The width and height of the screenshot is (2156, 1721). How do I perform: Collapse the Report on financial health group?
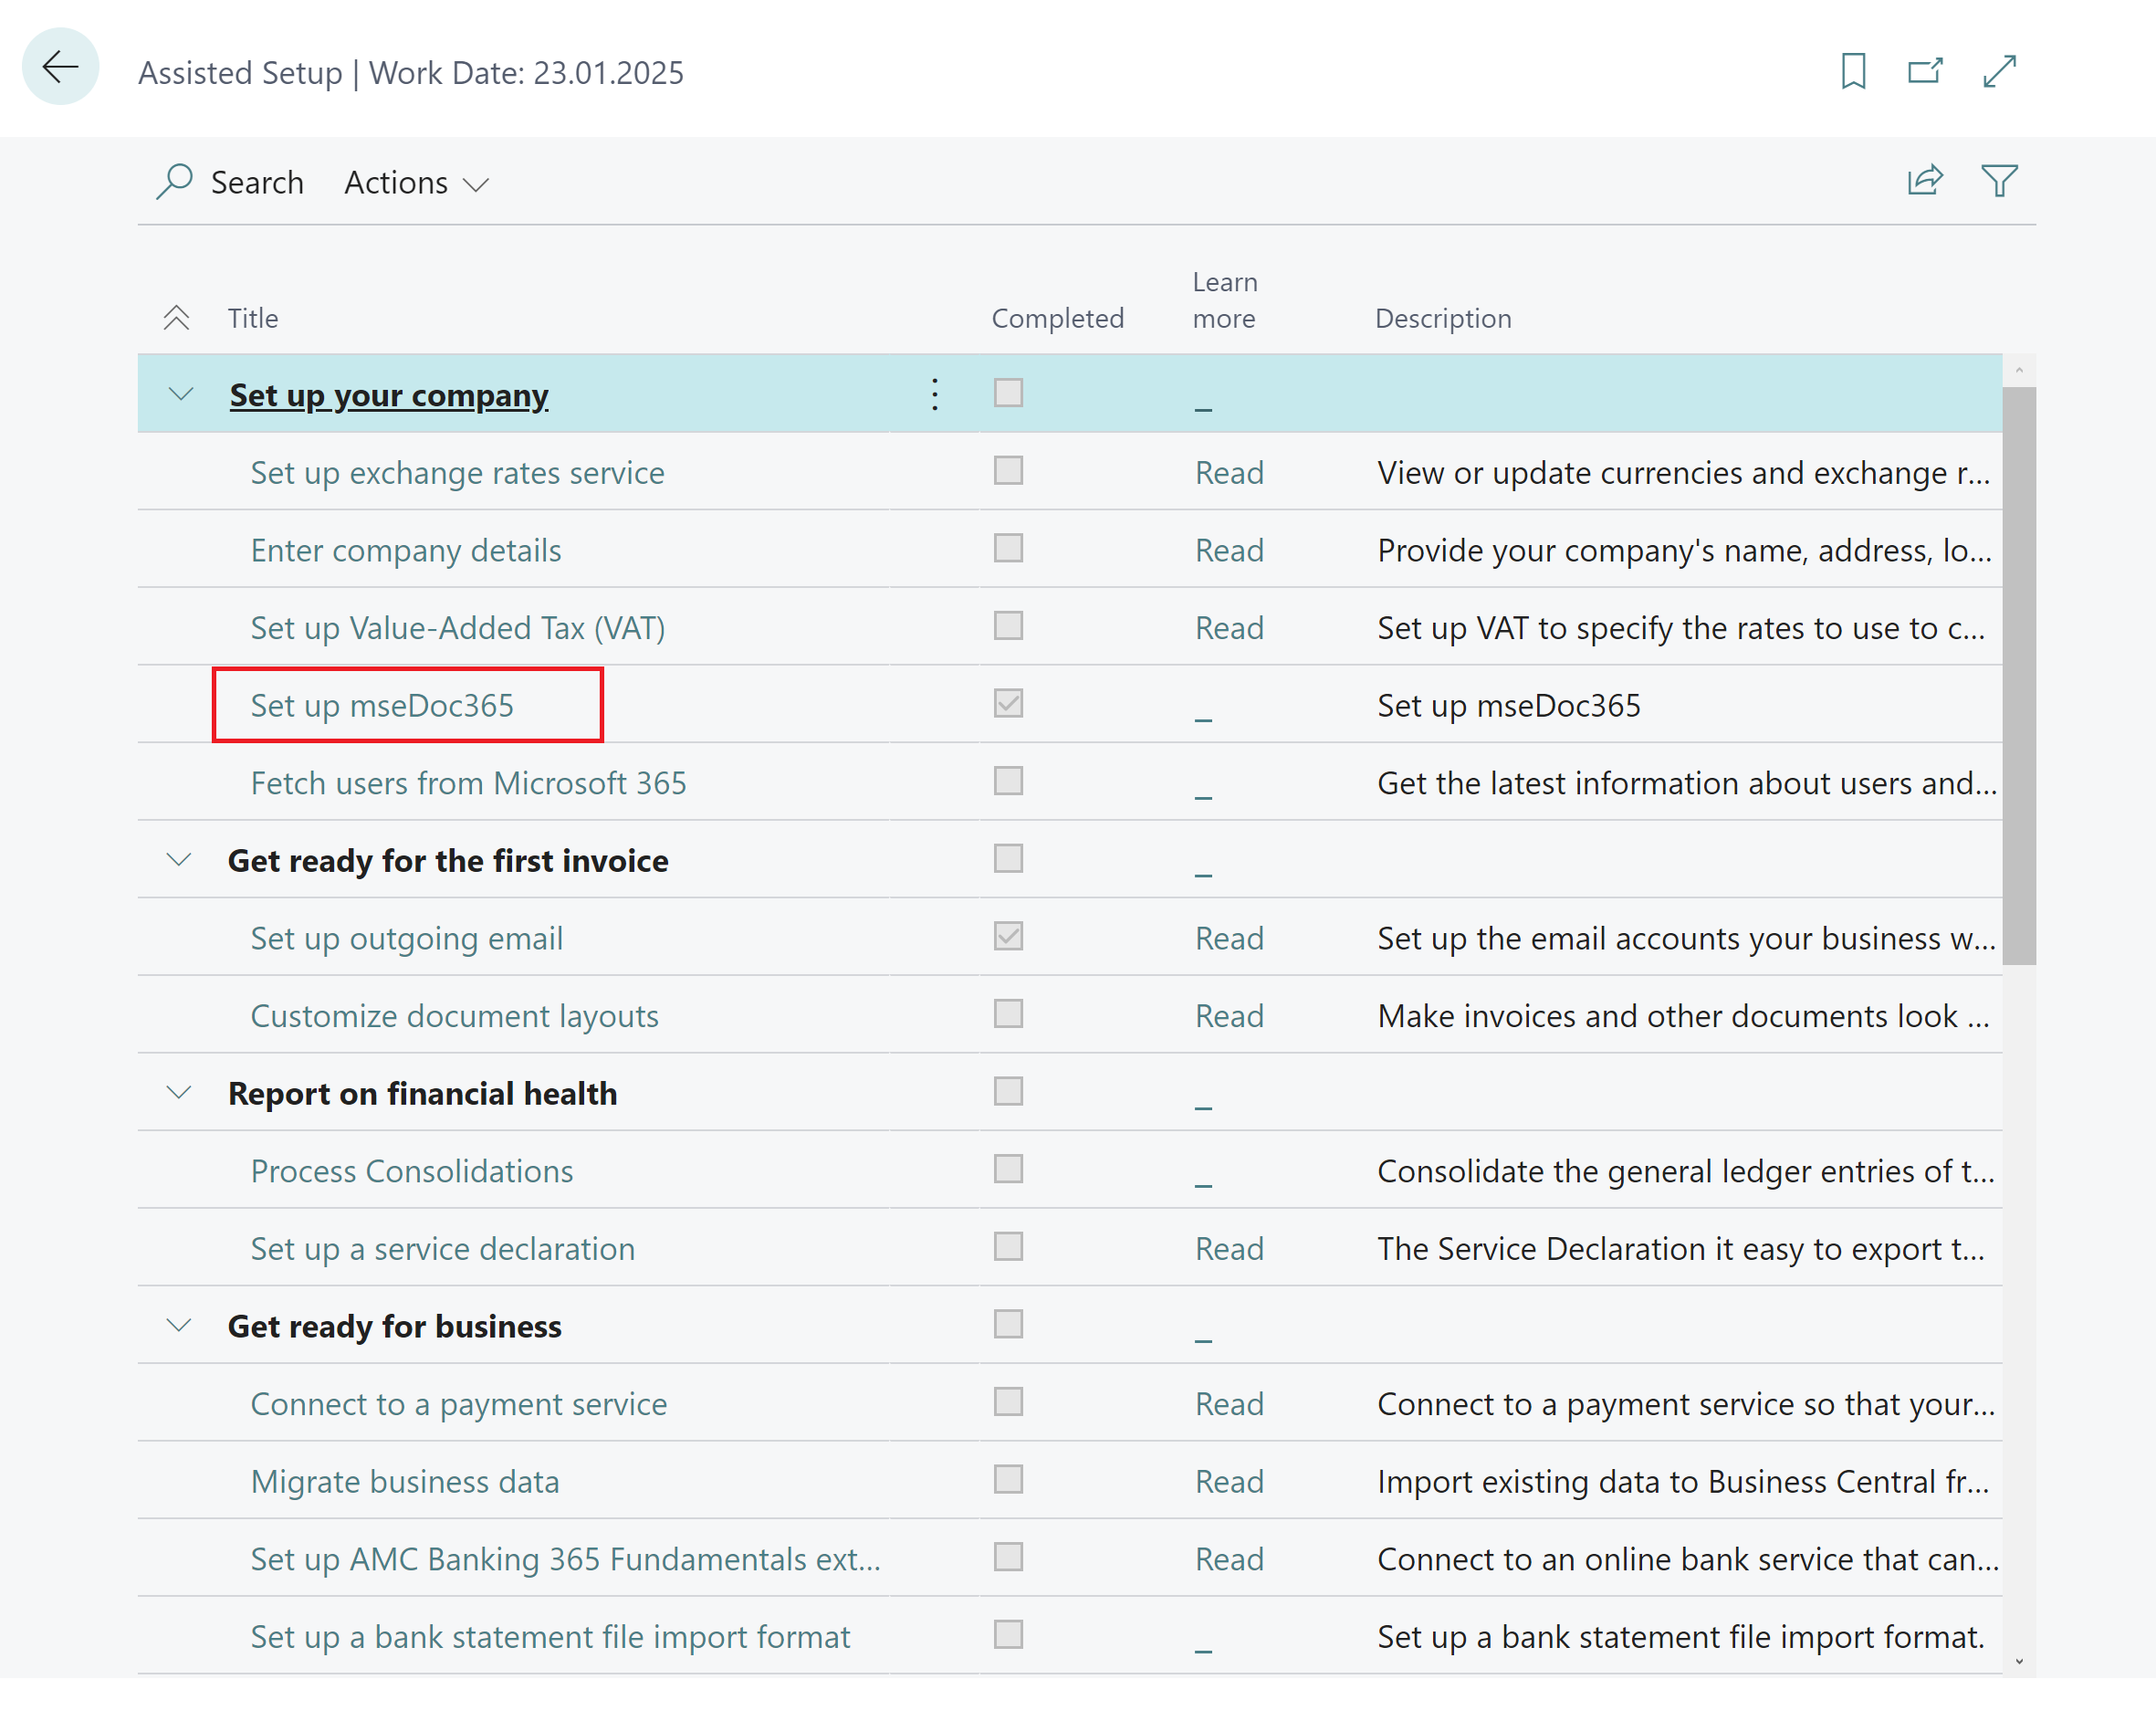[179, 1093]
